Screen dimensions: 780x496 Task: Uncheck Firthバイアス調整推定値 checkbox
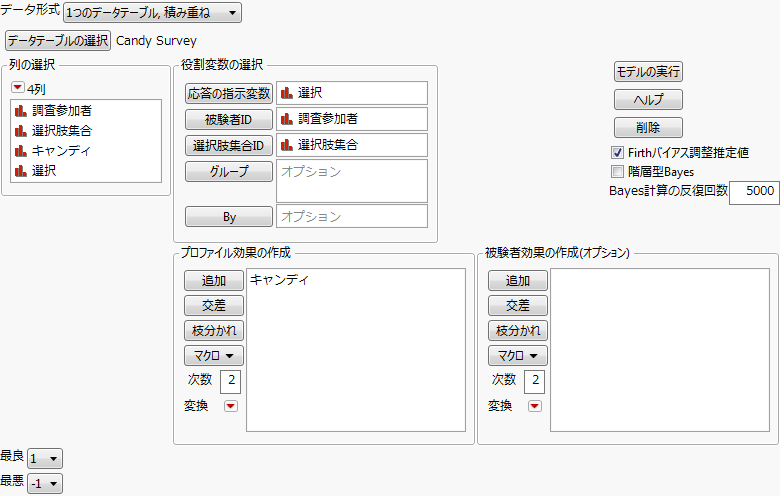[617, 153]
